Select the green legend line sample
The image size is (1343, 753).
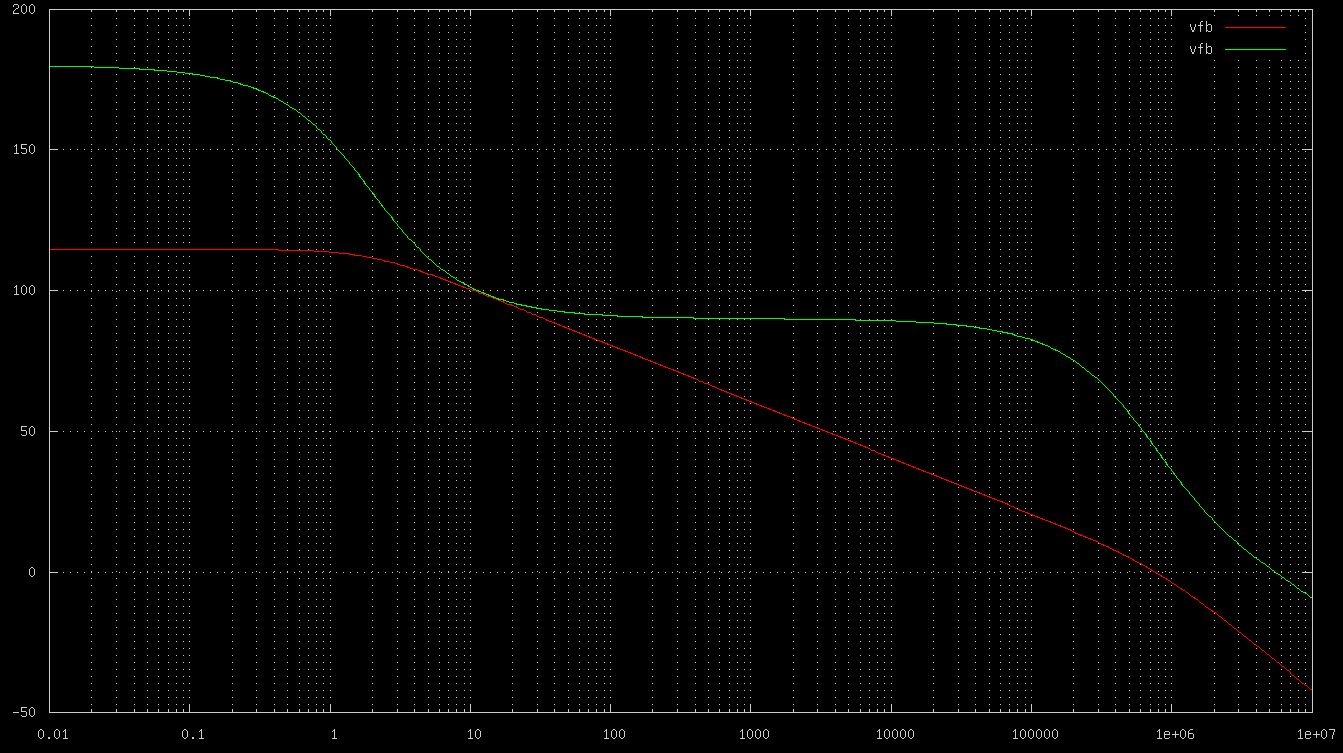[1255, 48]
